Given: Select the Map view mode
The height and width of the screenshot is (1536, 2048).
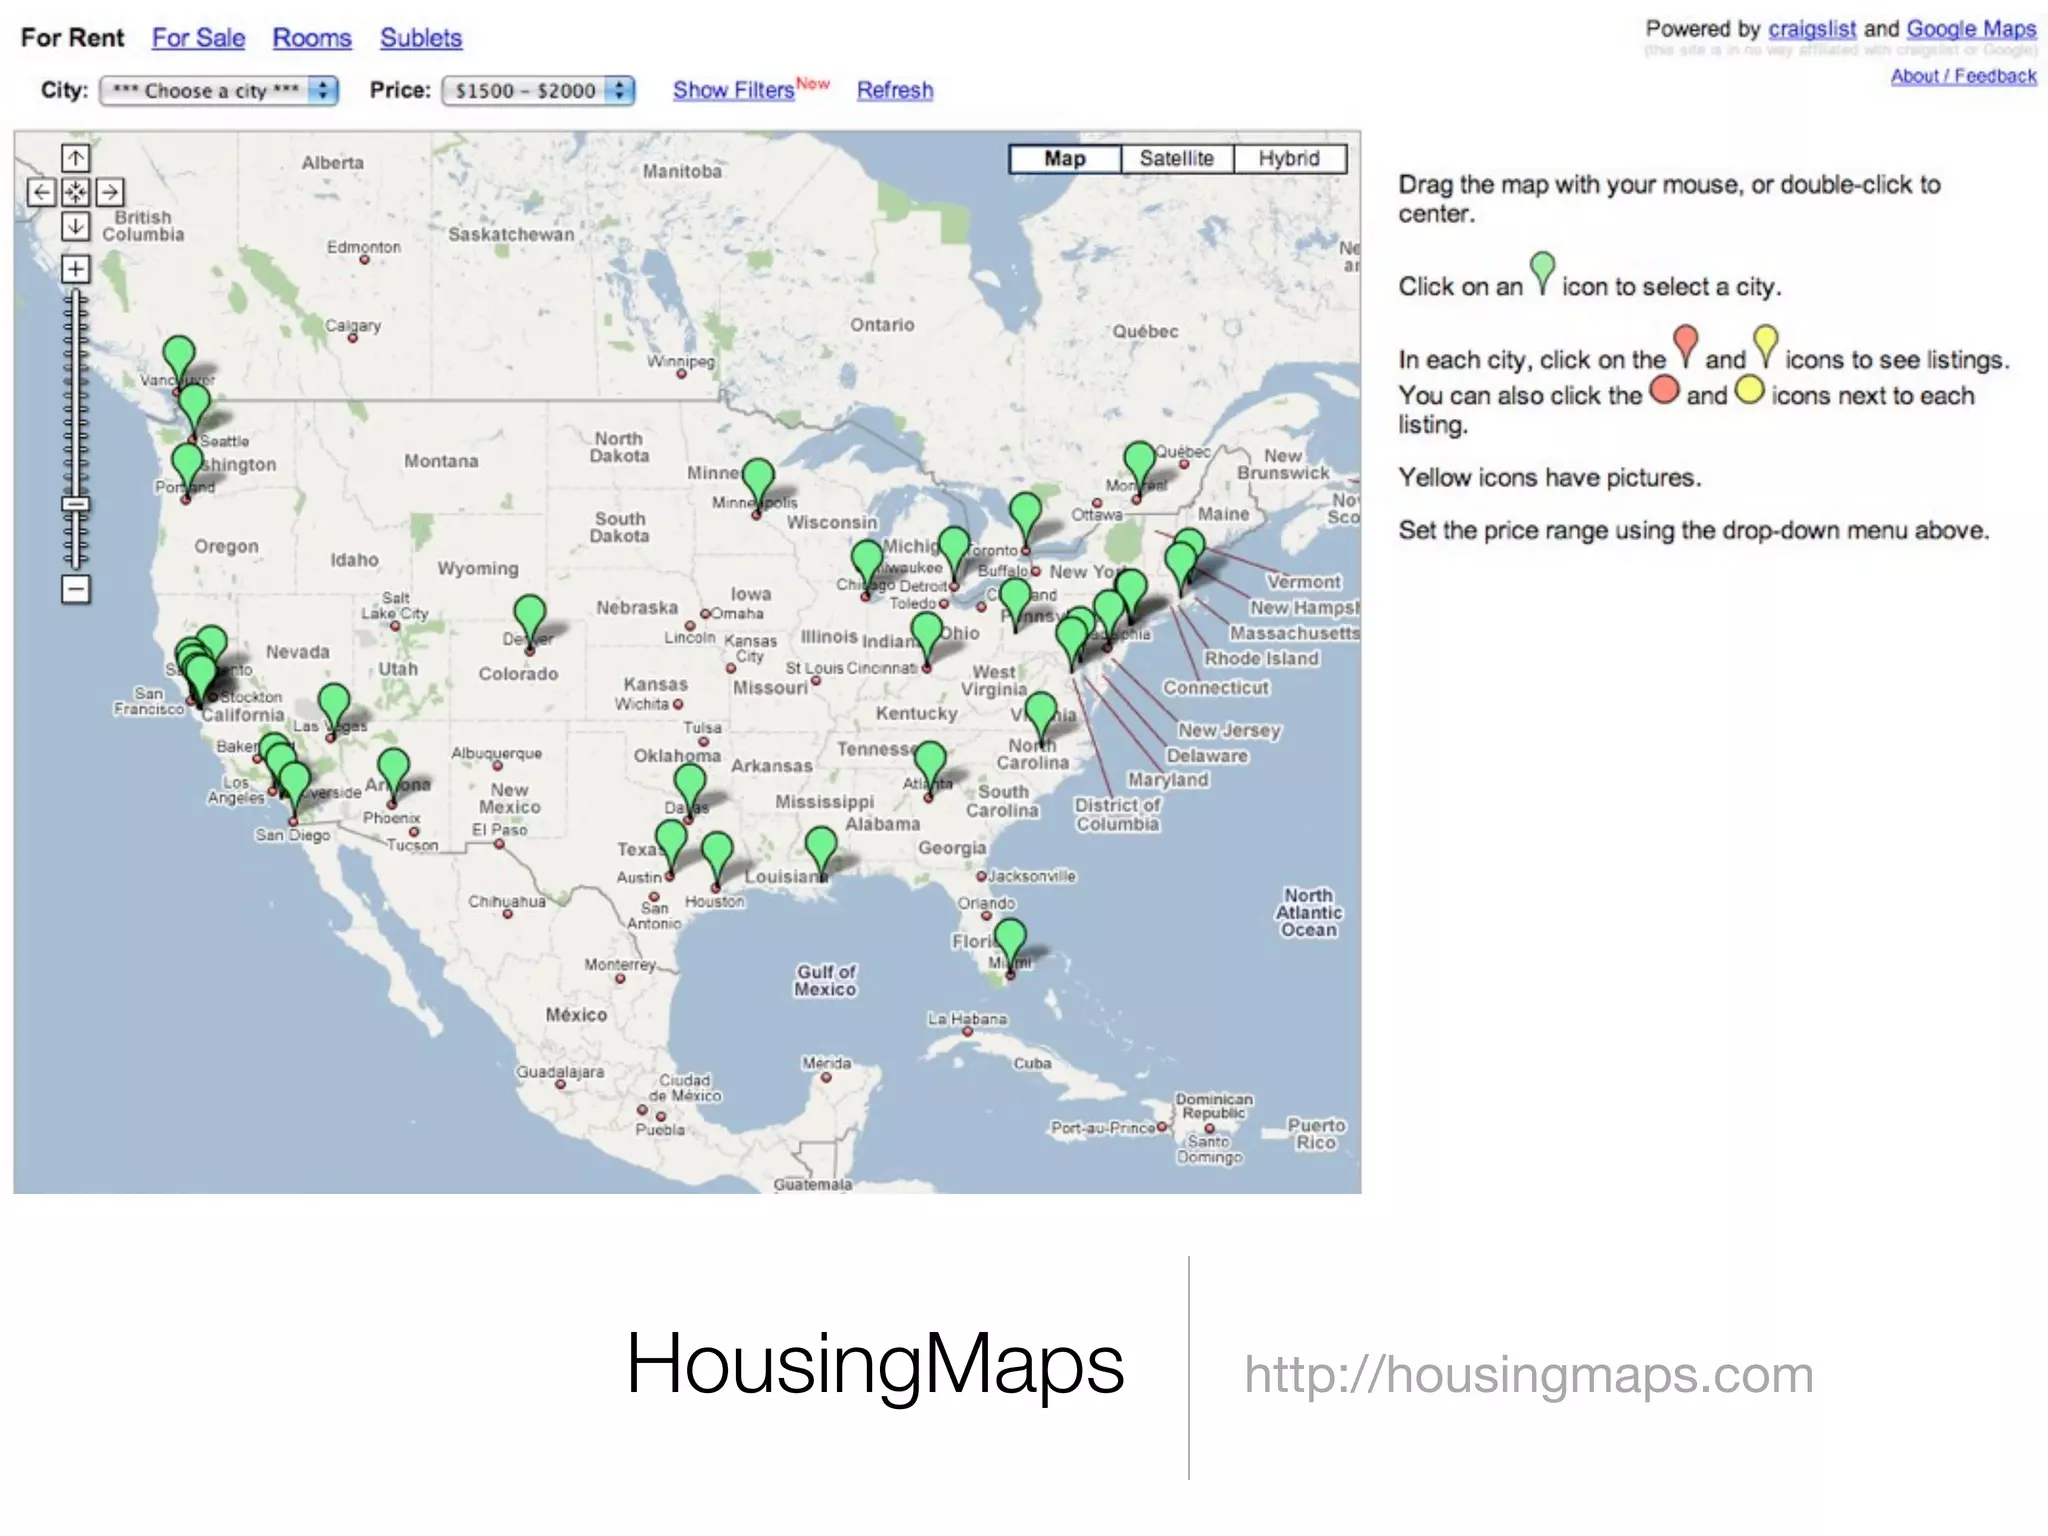Looking at the screenshot, I should 1064,159.
